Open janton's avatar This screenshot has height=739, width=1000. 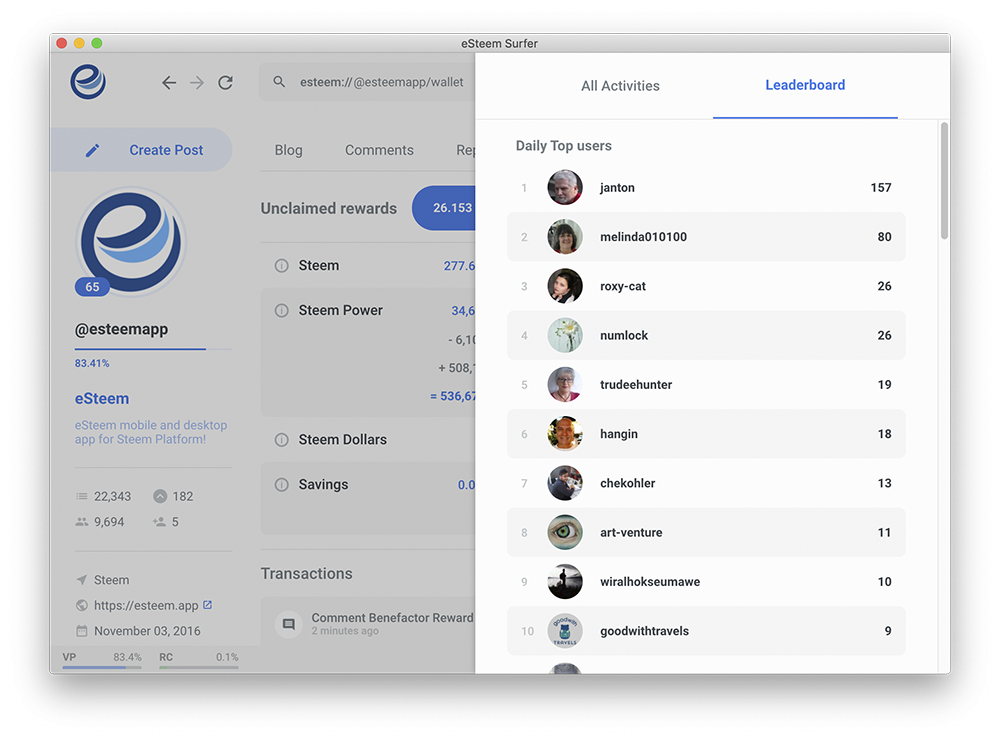point(565,187)
